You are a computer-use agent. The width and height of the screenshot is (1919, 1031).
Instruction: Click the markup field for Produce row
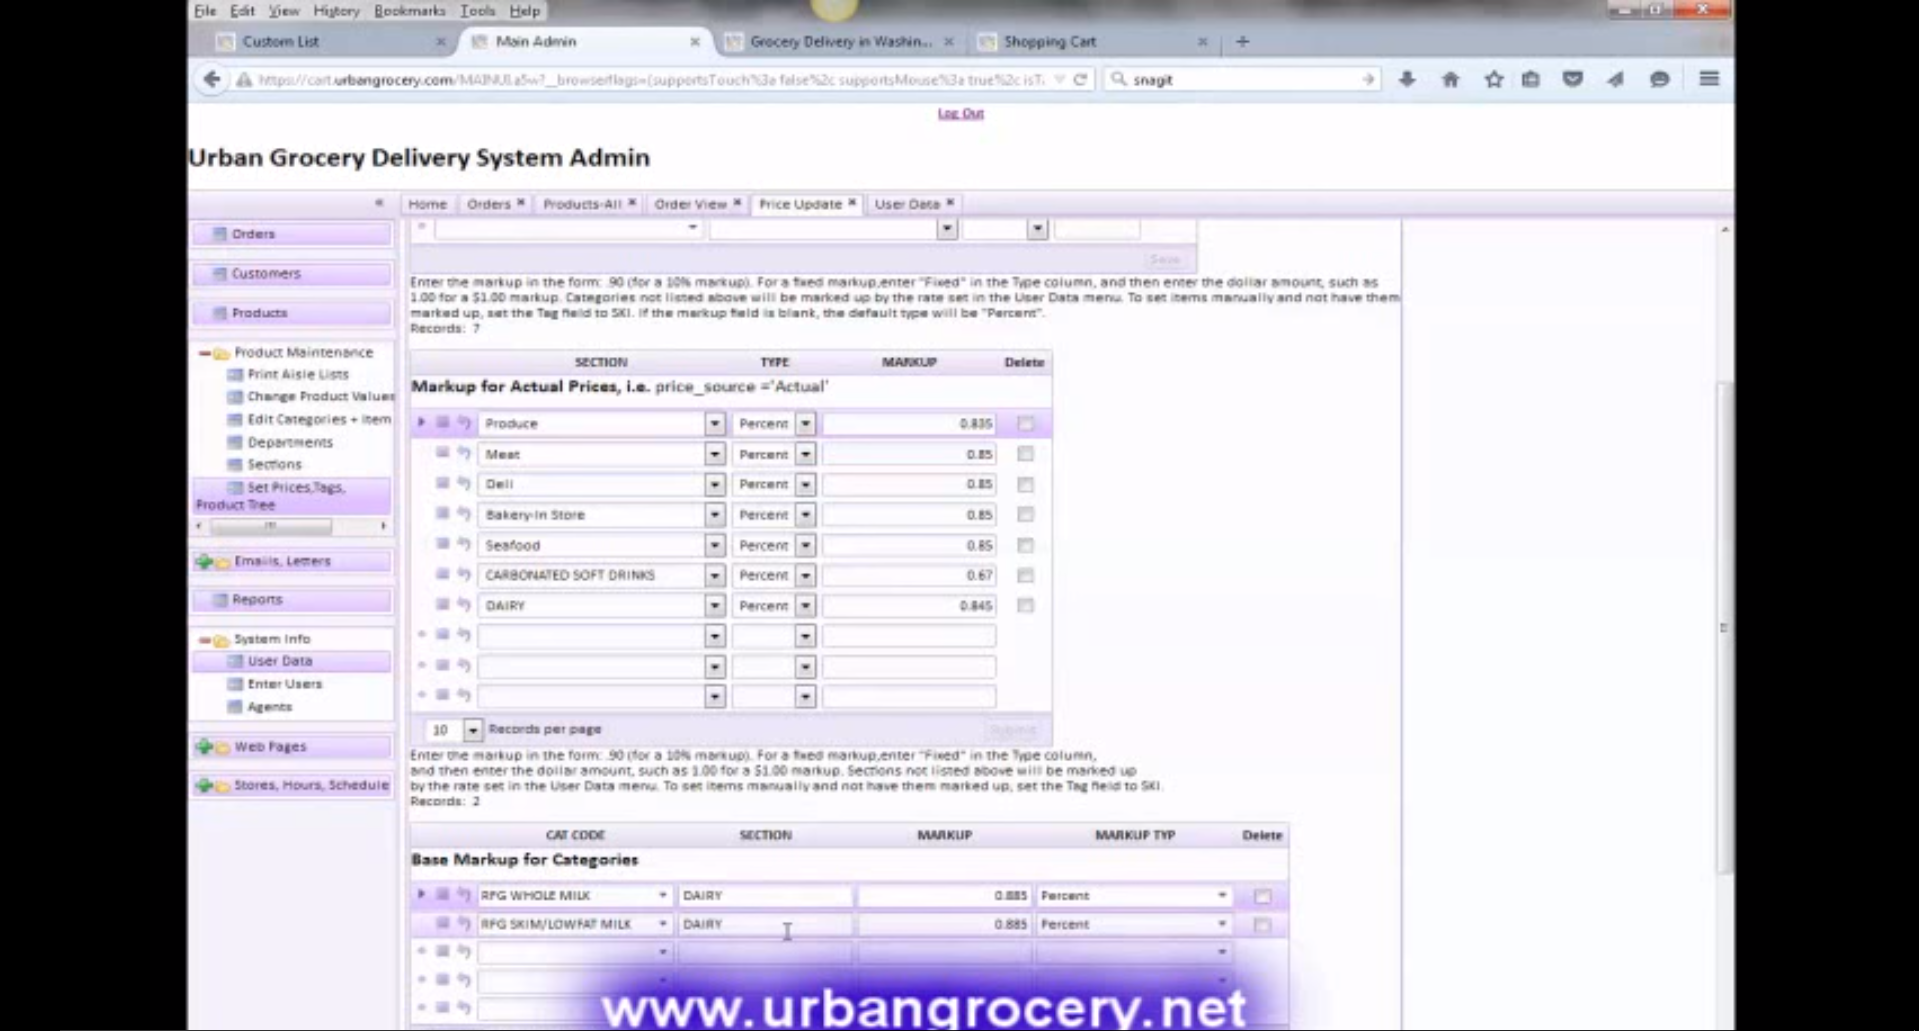point(908,423)
